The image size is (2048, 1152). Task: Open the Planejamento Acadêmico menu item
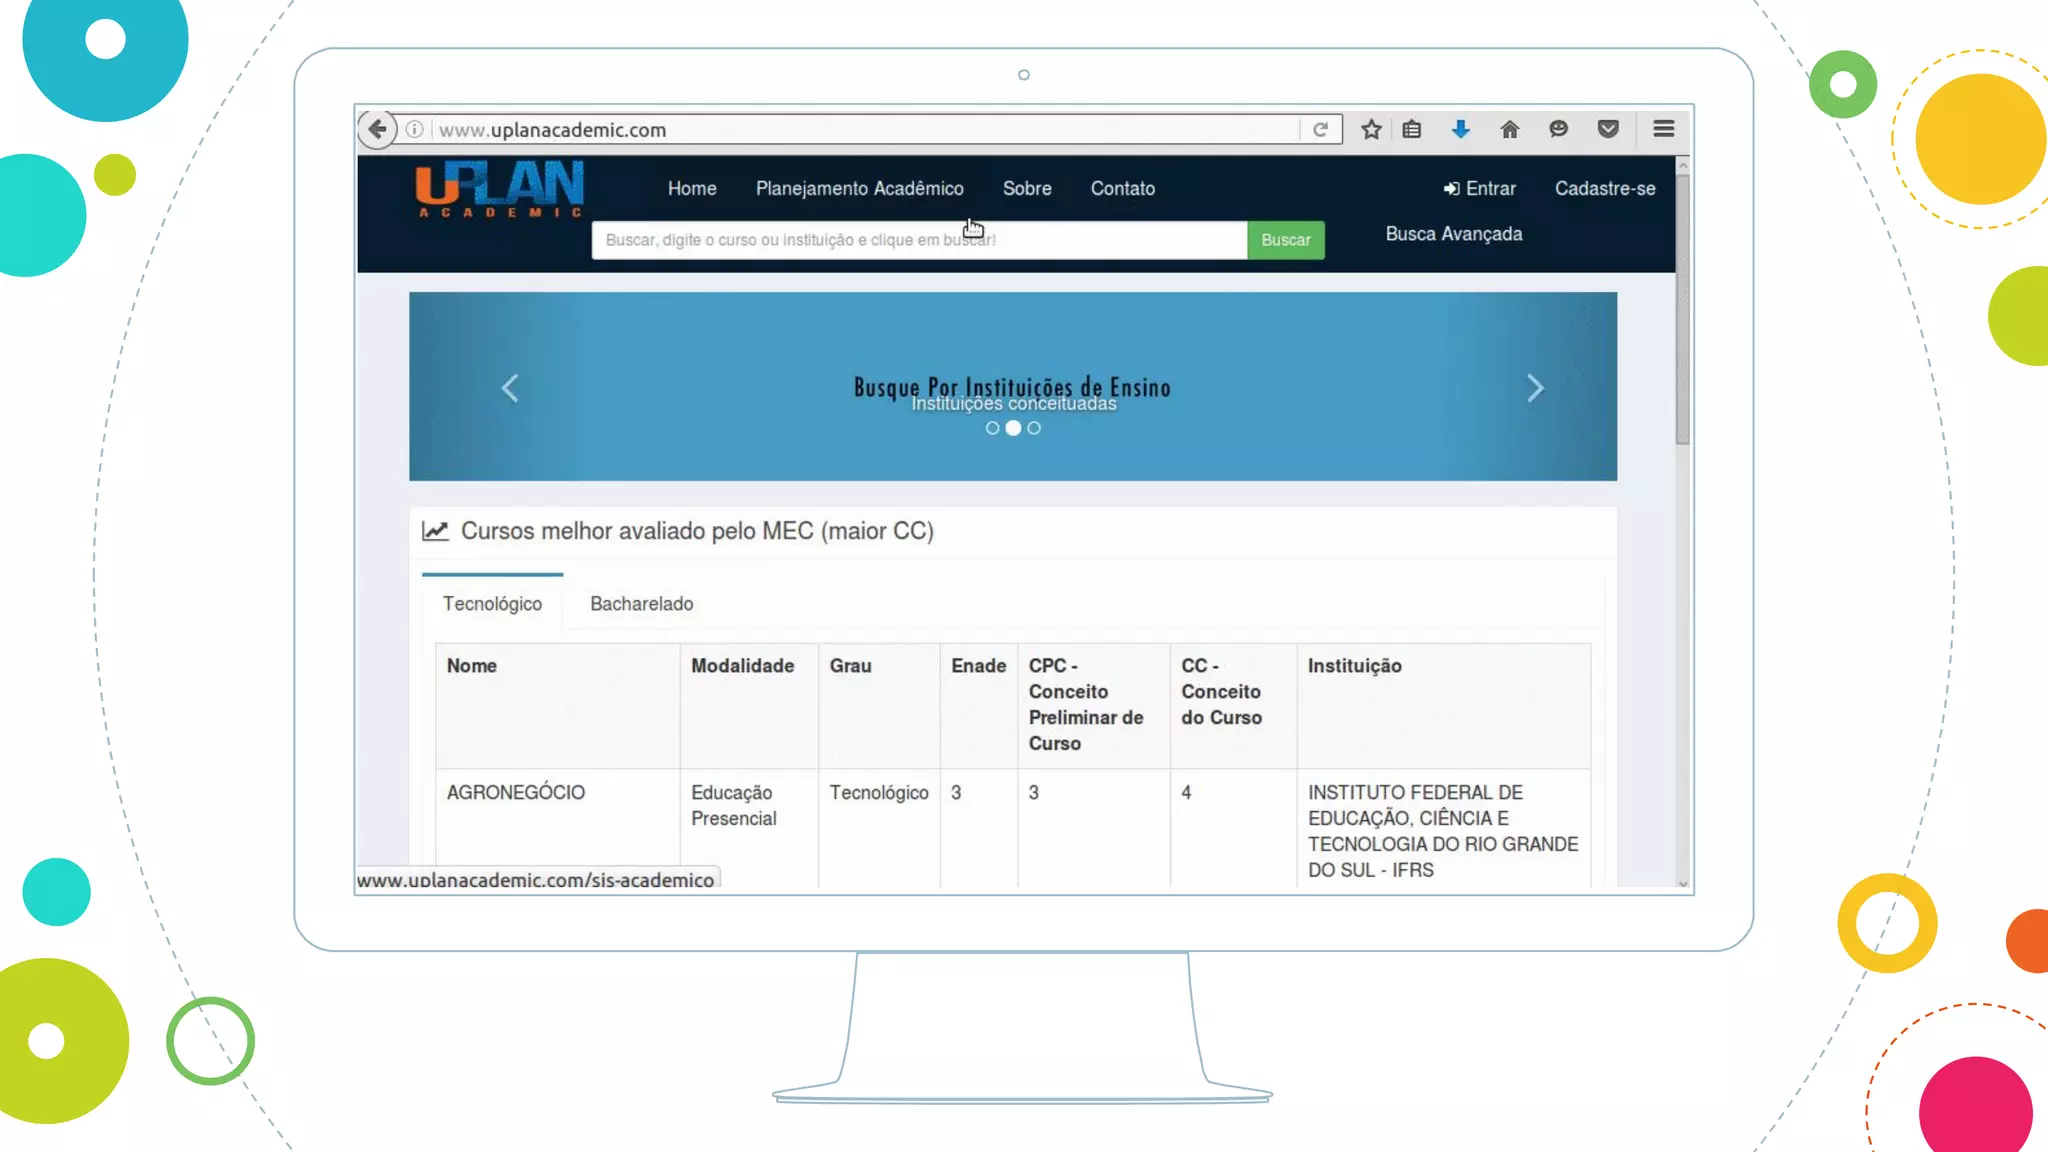(x=859, y=189)
